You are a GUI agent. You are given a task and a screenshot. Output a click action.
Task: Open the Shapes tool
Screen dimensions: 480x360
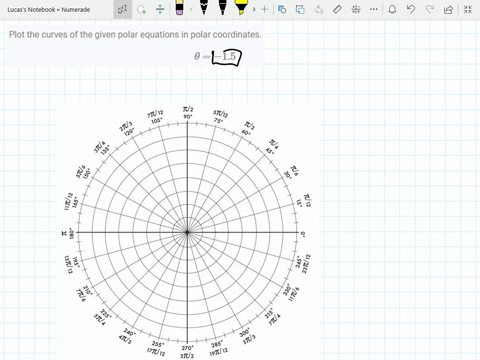click(x=282, y=9)
